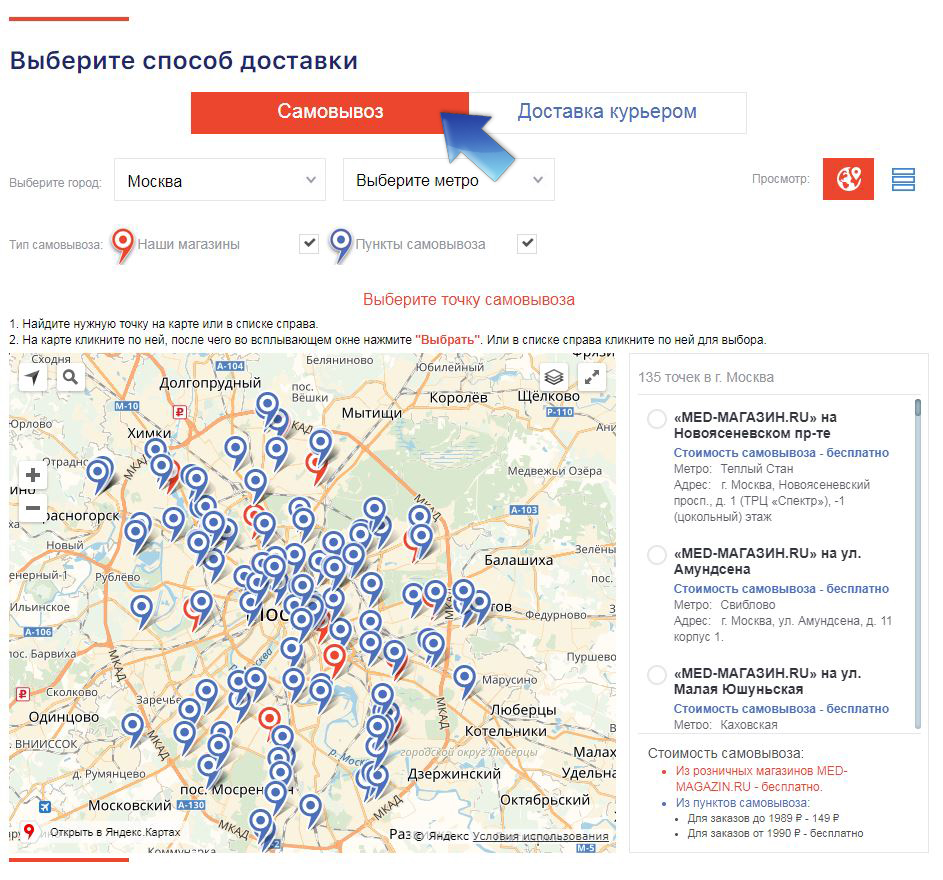
Task: Select the ул. Амундсена store radio button
Action: tap(657, 555)
